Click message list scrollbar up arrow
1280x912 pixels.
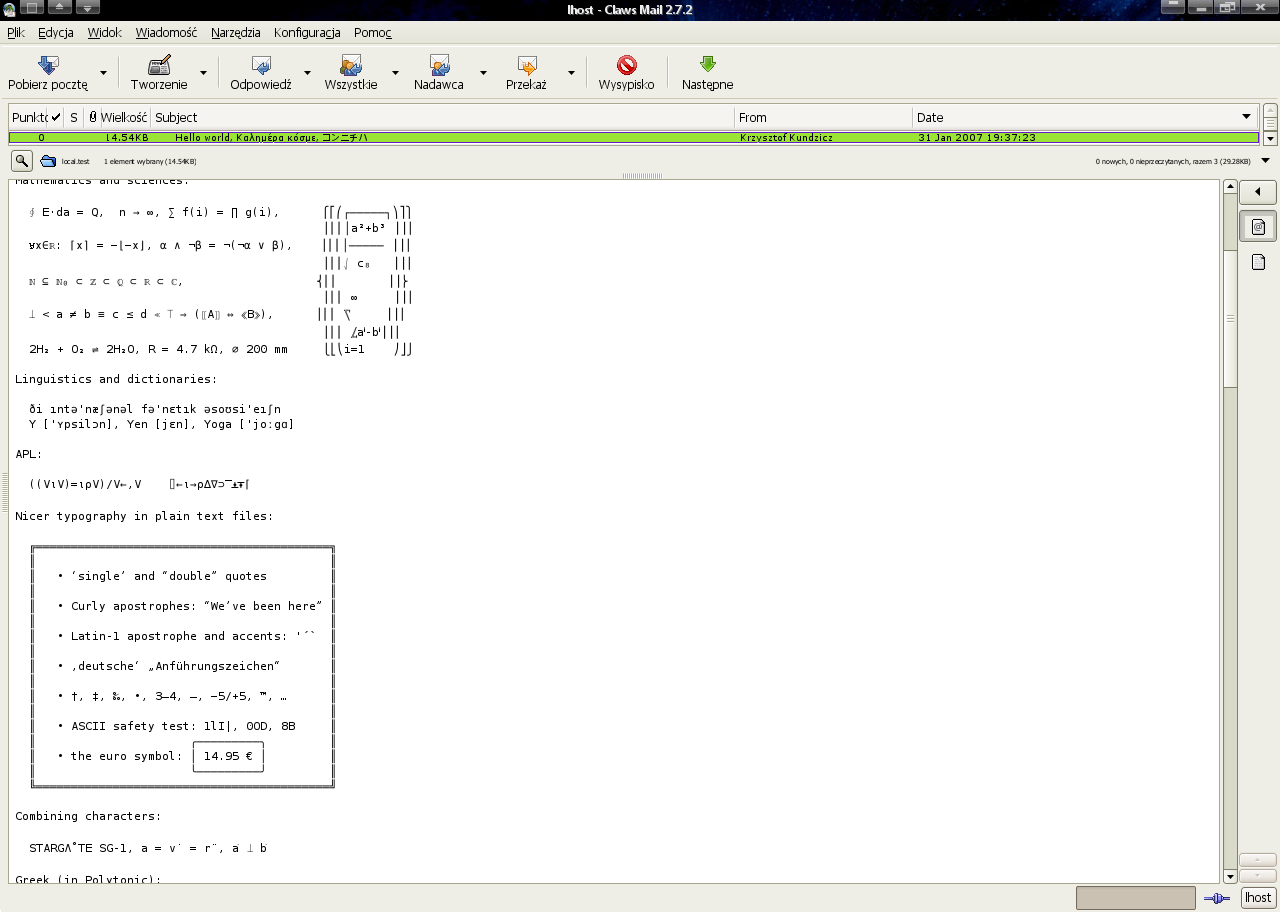tap(1270, 111)
